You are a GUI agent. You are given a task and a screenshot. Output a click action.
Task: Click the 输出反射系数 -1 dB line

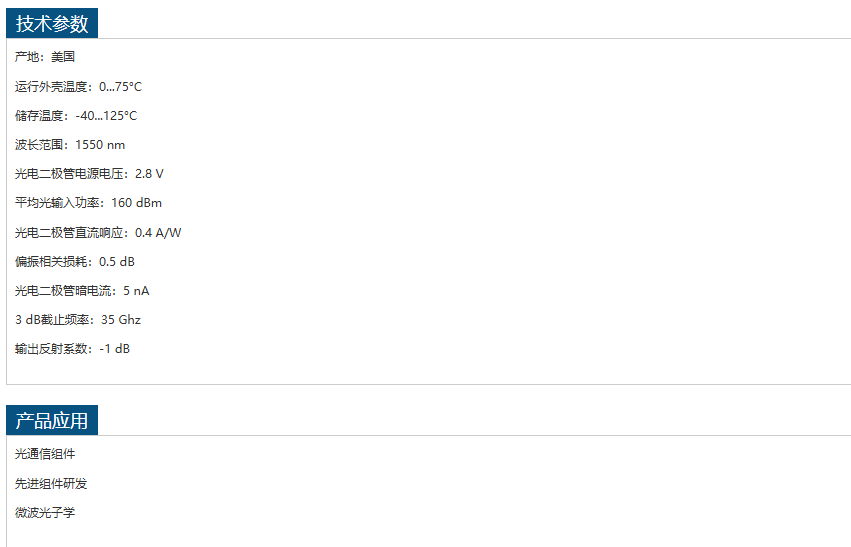72,349
